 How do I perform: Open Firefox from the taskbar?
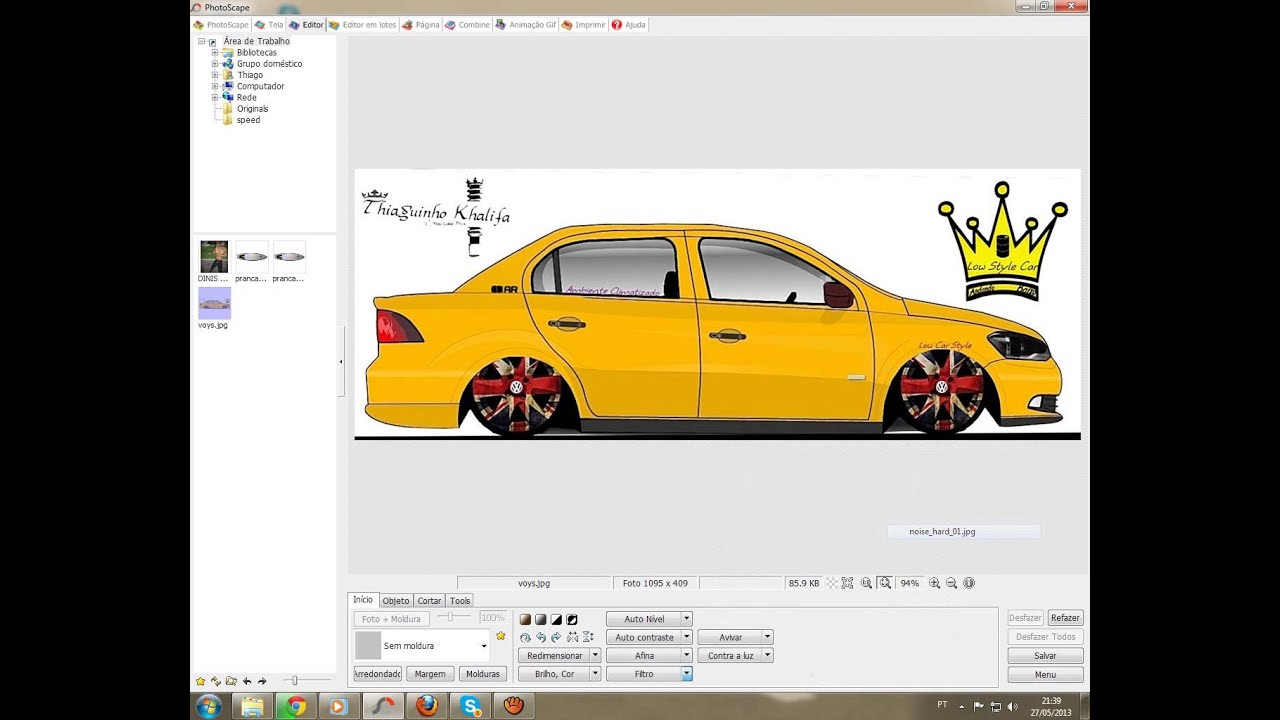pos(427,706)
